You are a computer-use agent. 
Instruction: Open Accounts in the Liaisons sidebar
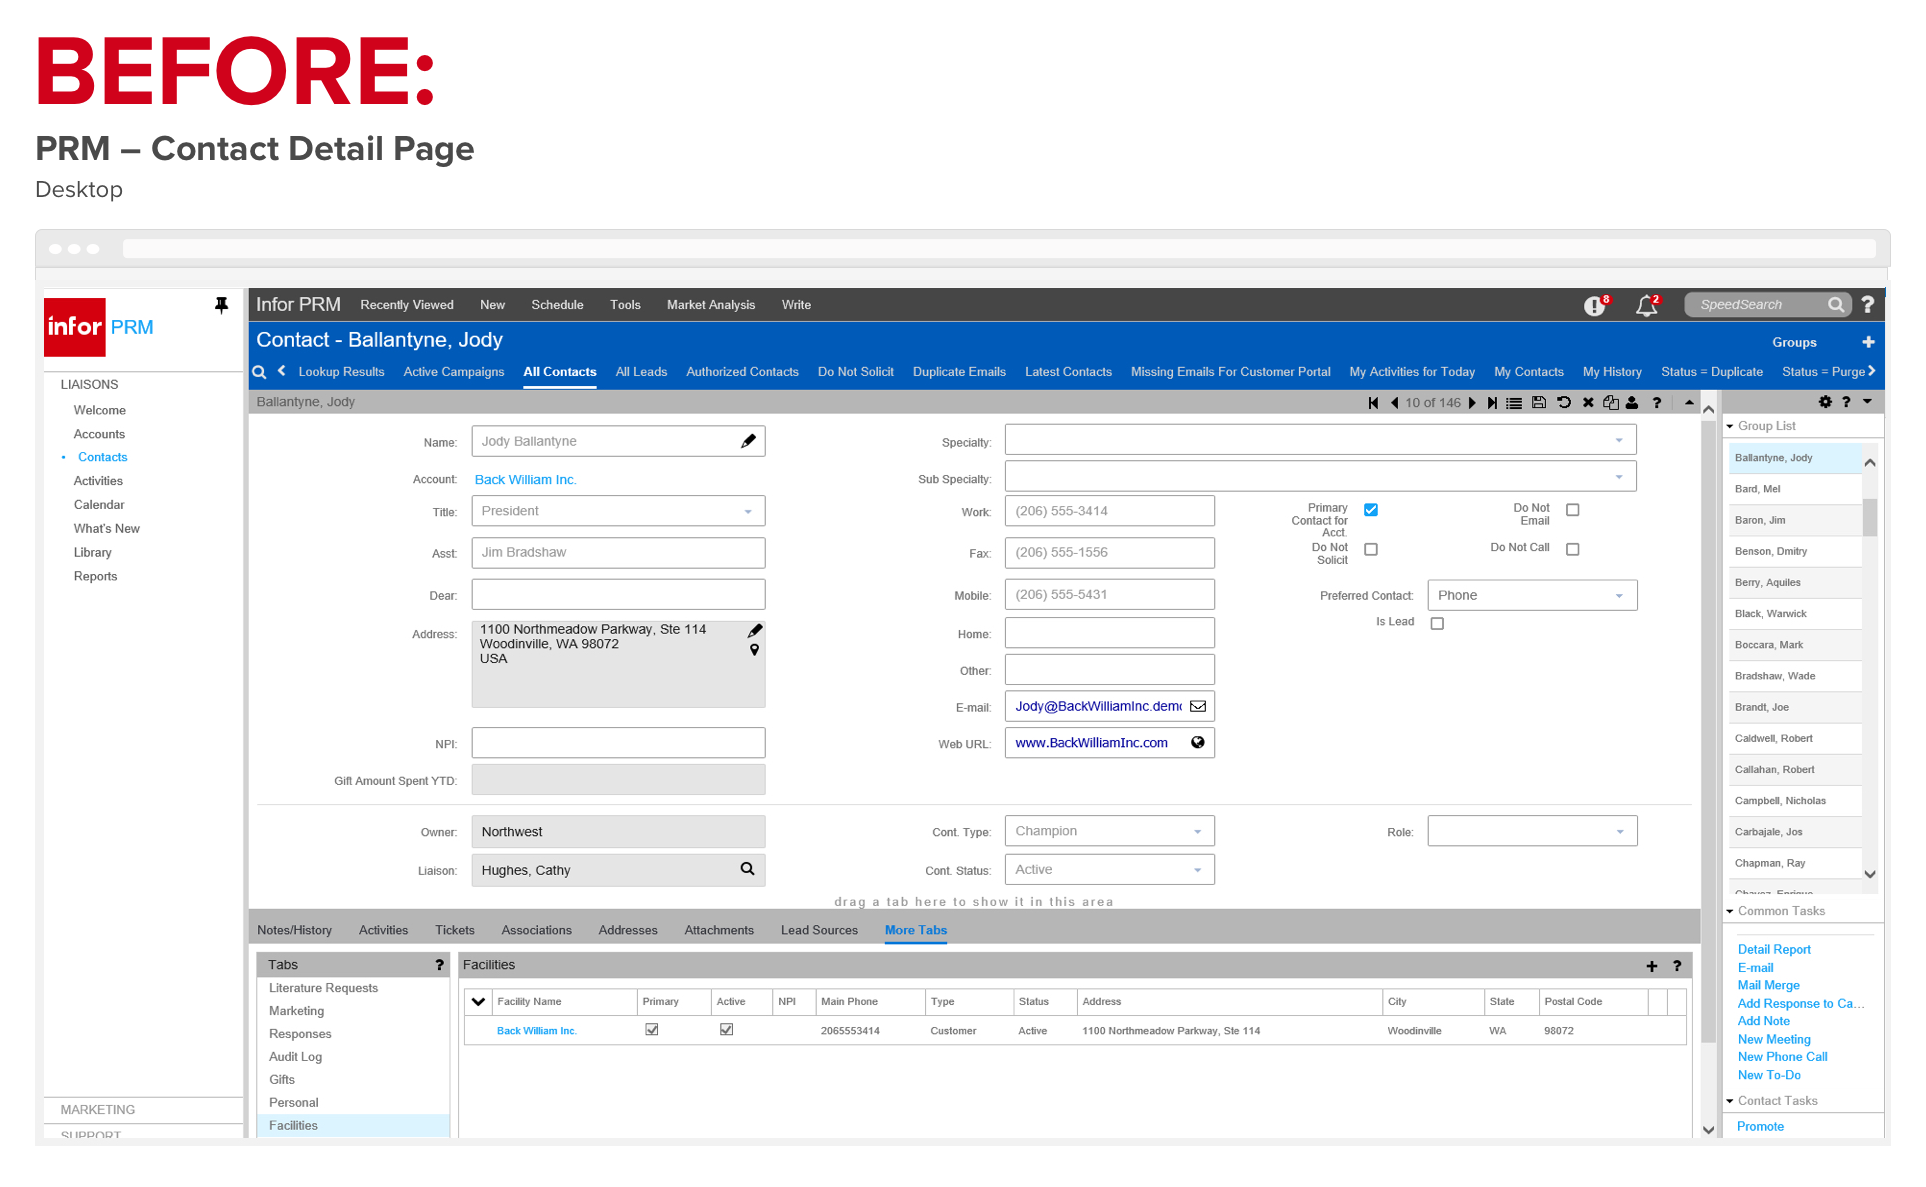tap(99, 434)
